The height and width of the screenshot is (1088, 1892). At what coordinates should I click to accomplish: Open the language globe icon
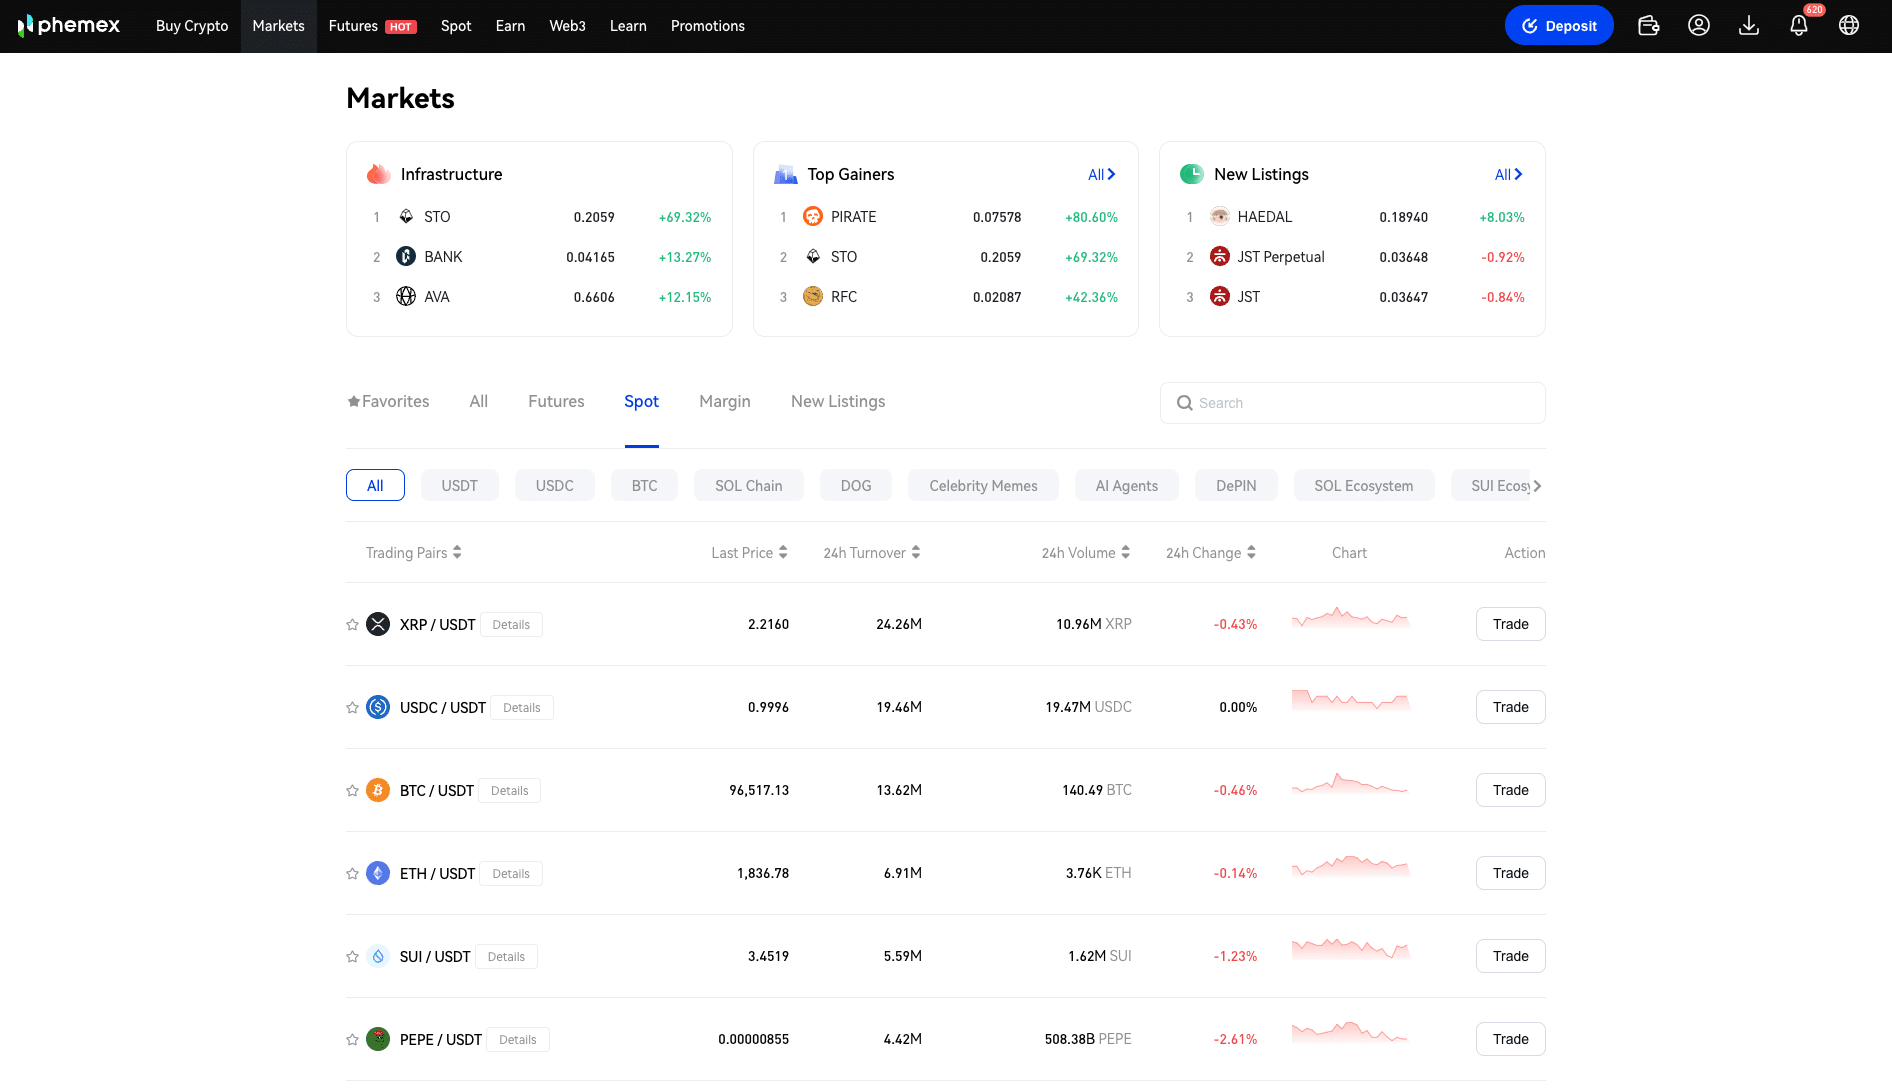pyautogui.click(x=1849, y=26)
